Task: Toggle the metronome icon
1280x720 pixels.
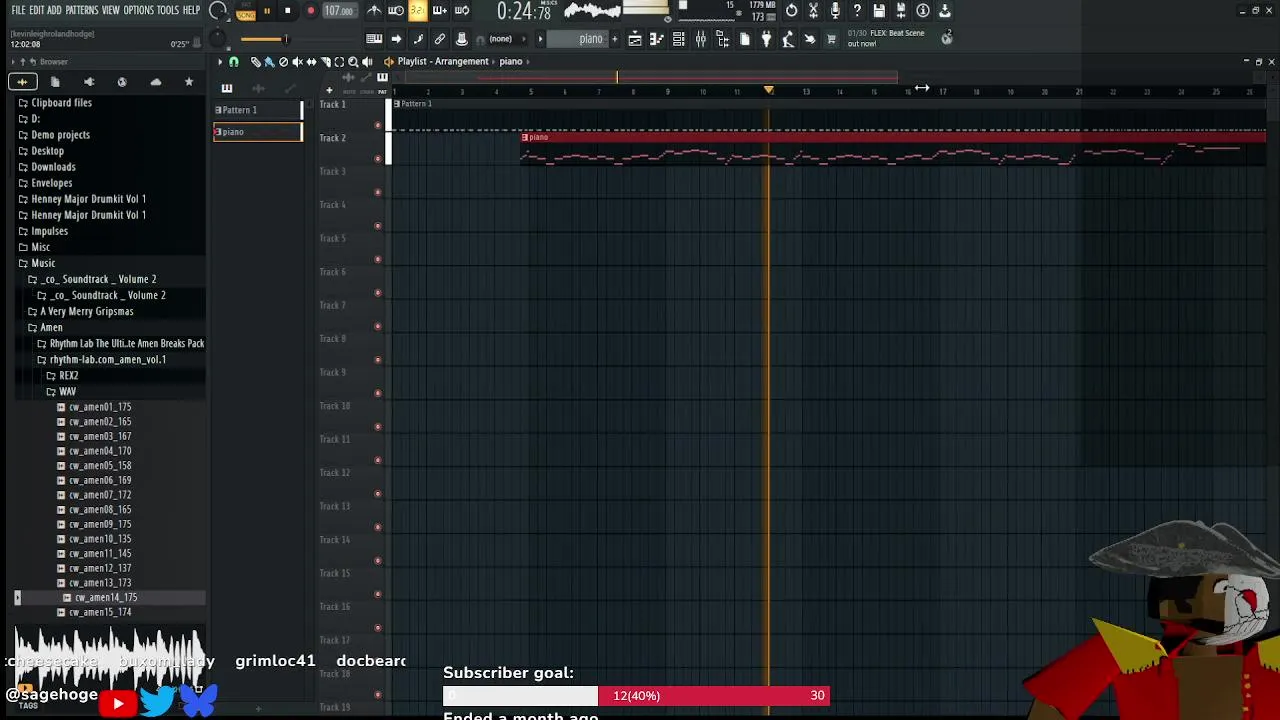Action: 374,11
